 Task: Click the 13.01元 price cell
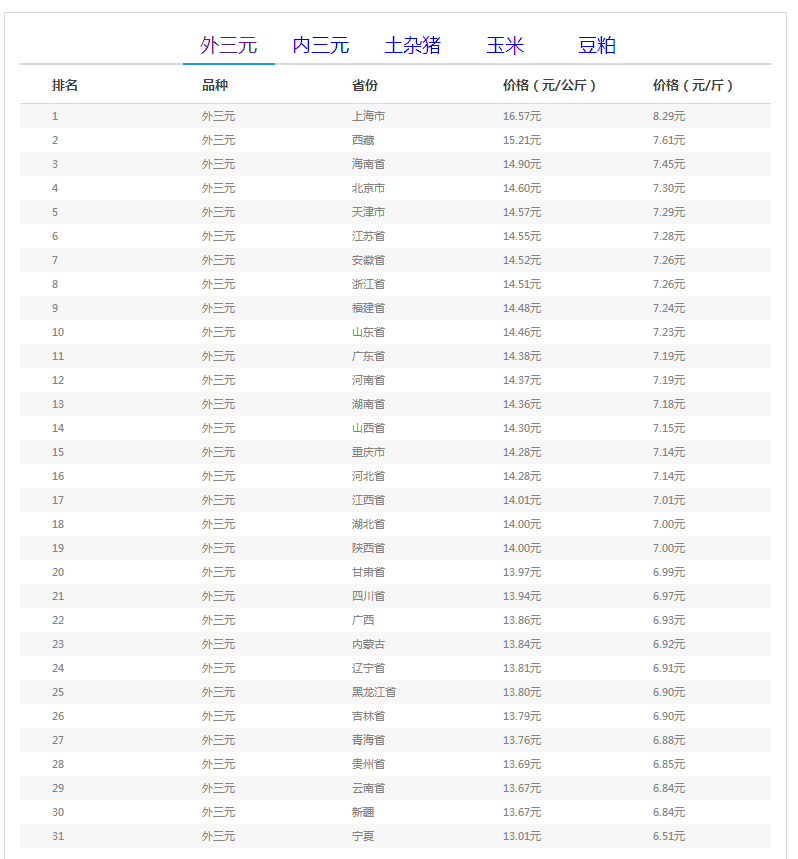(x=521, y=836)
